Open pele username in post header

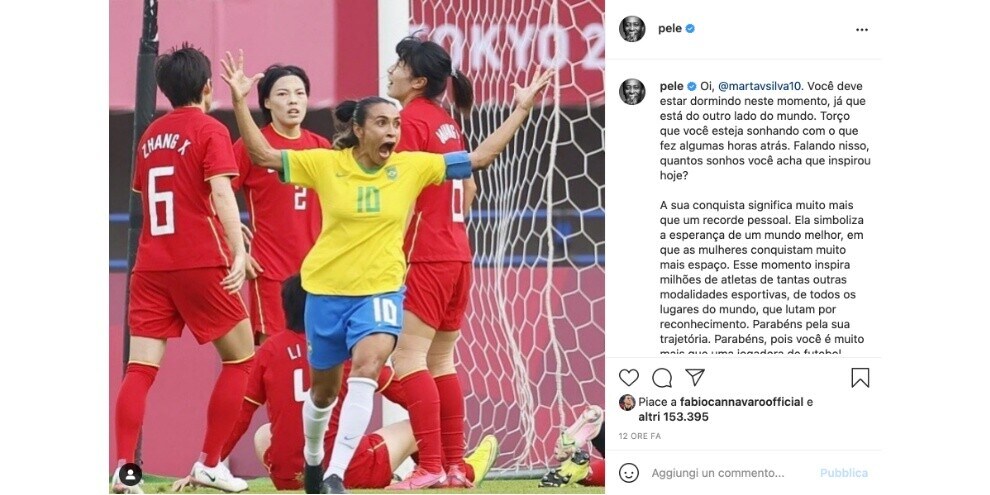click(670, 29)
